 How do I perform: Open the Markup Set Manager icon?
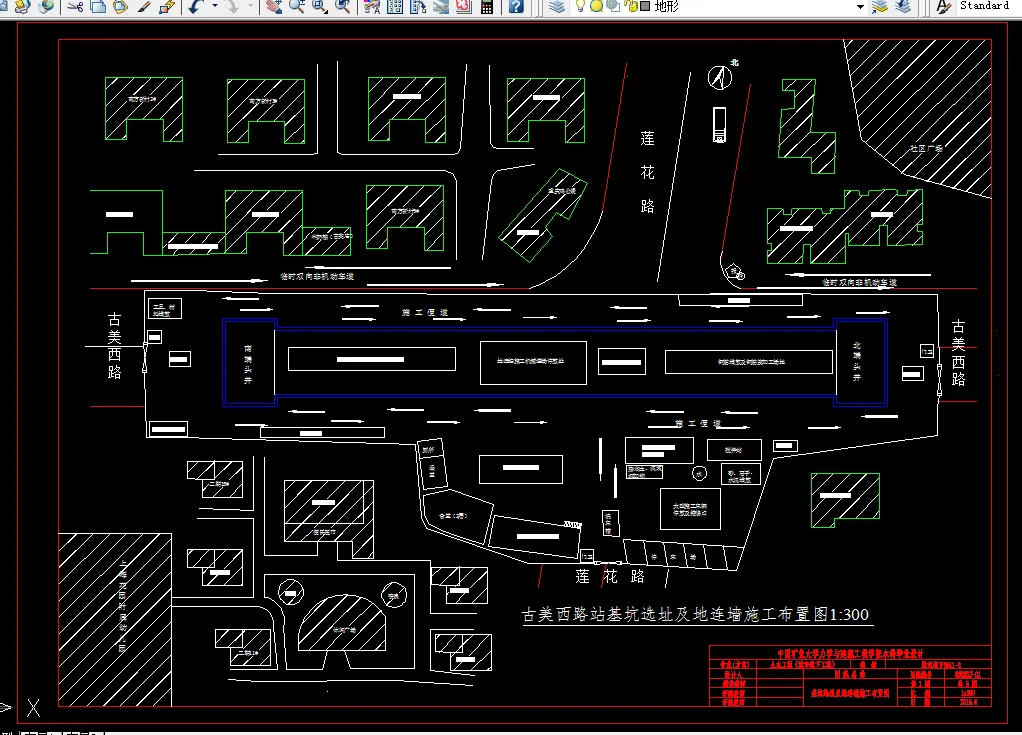click(x=463, y=7)
